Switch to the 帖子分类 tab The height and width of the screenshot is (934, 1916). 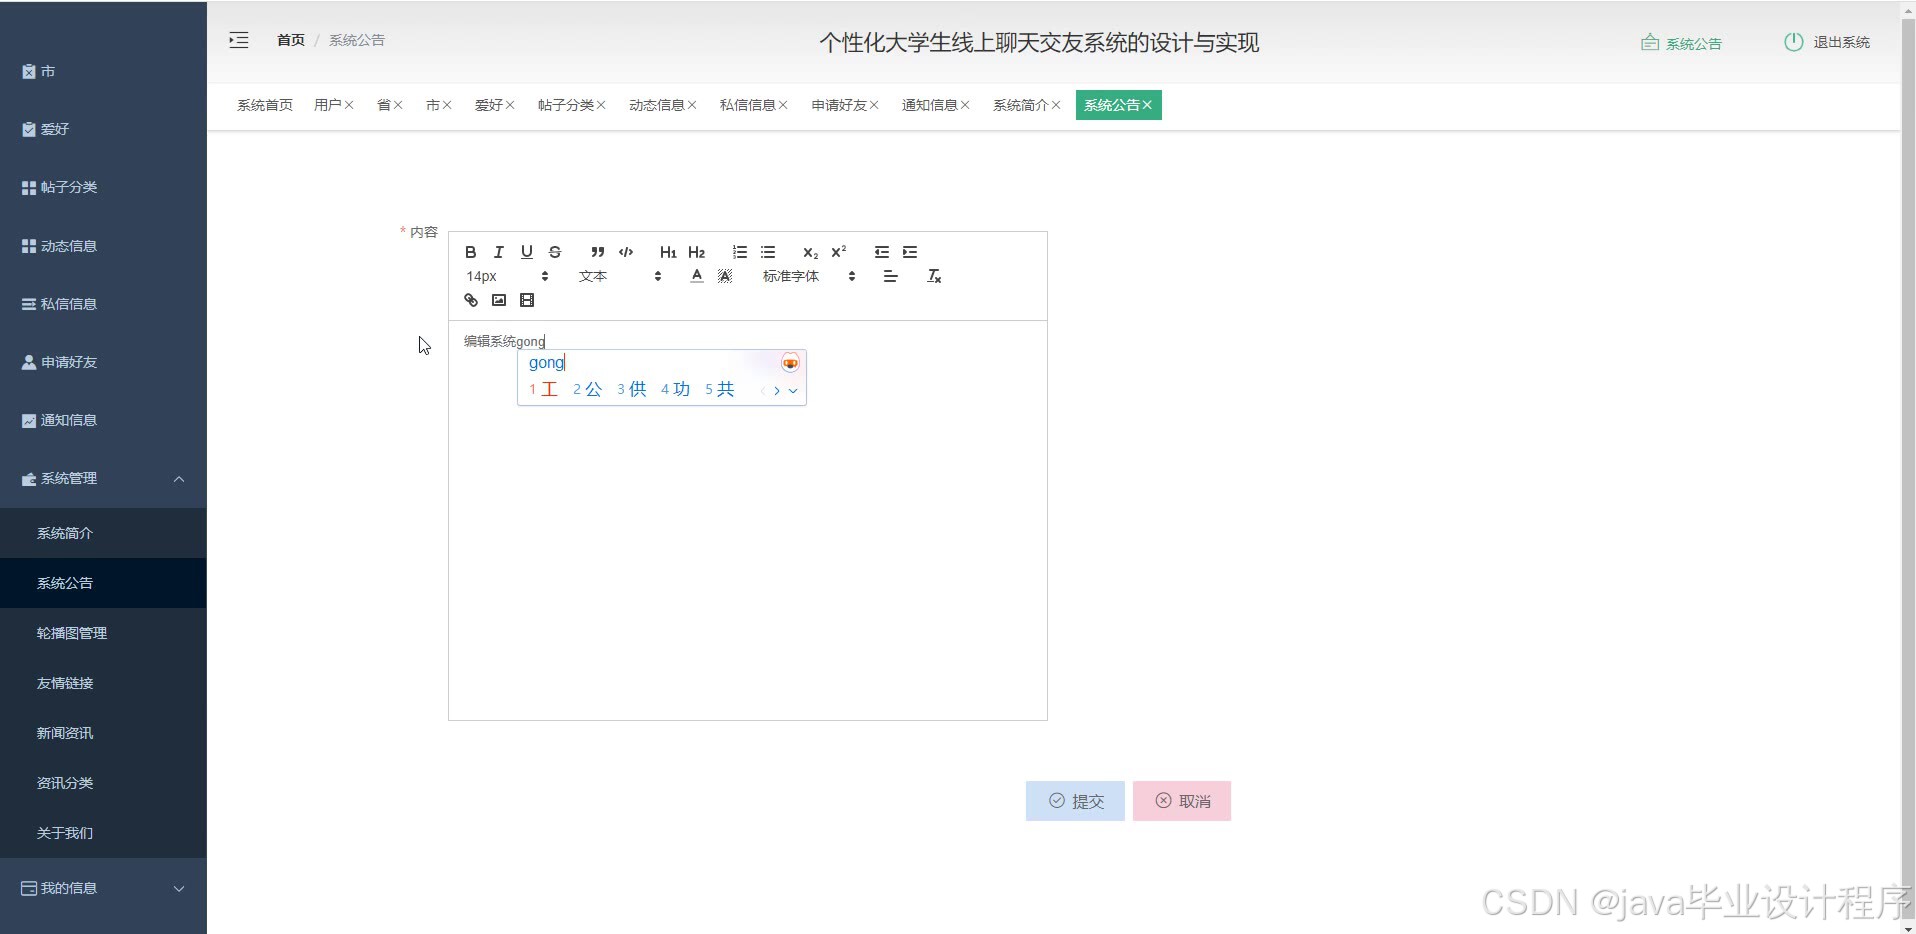[x=565, y=105]
